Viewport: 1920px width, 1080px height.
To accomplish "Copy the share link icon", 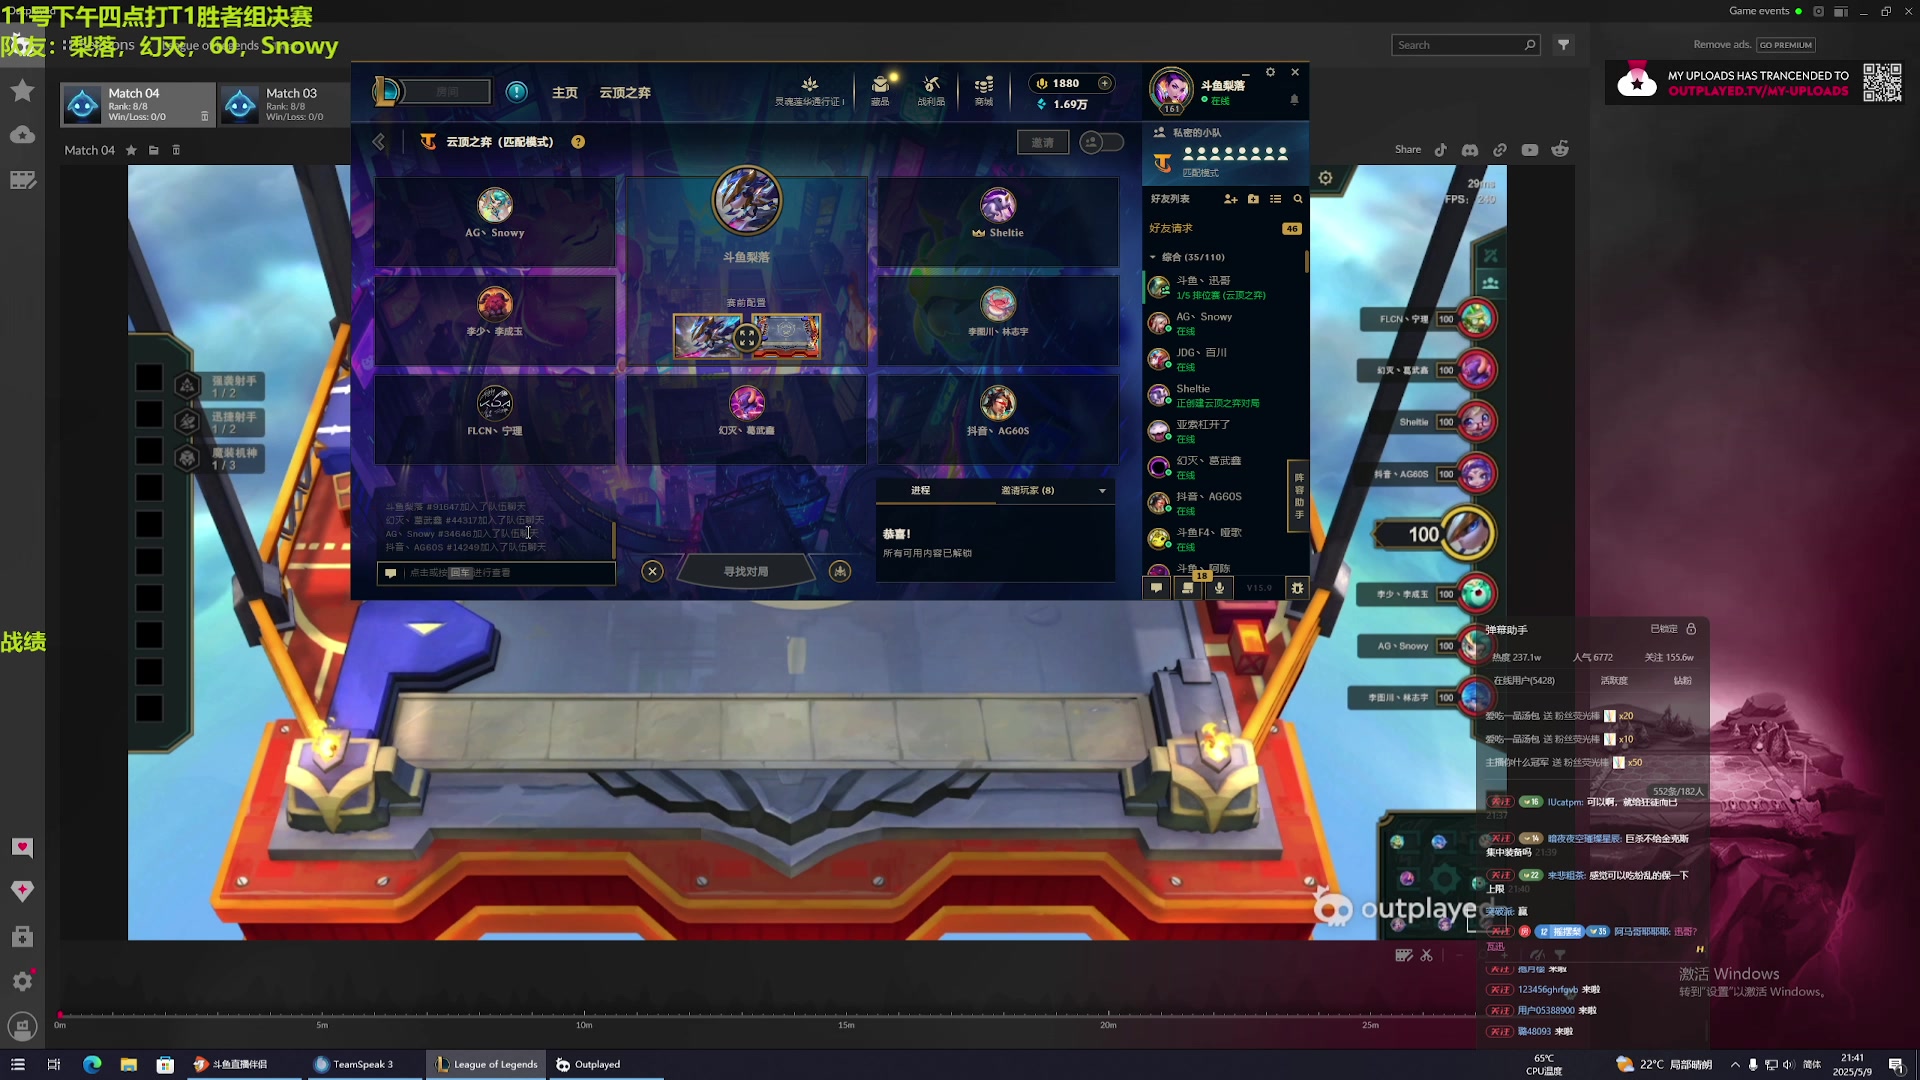I will 1500,150.
